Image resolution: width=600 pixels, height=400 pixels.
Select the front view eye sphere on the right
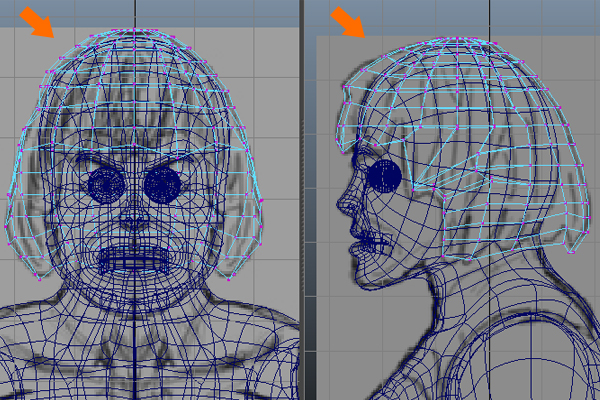tap(163, 185)
